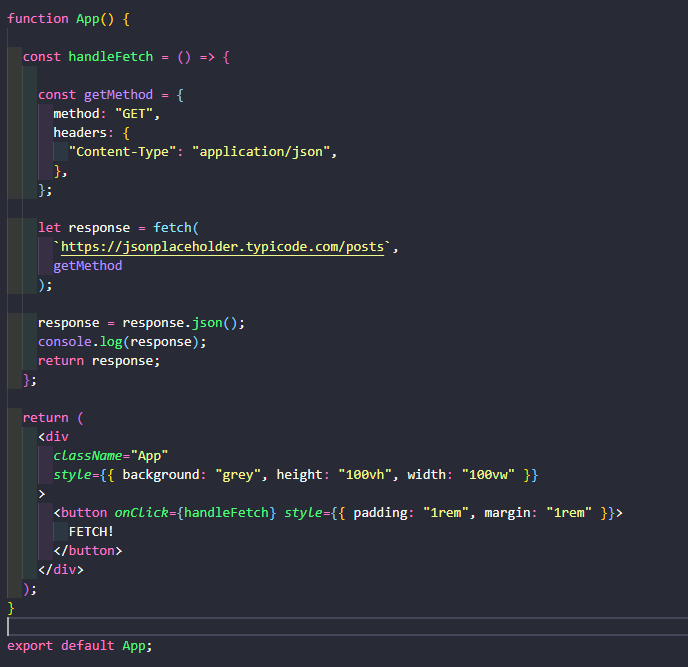Screen dimensions: 688x667
Task: Click the 'method' property key
Action: click(76, 114)
